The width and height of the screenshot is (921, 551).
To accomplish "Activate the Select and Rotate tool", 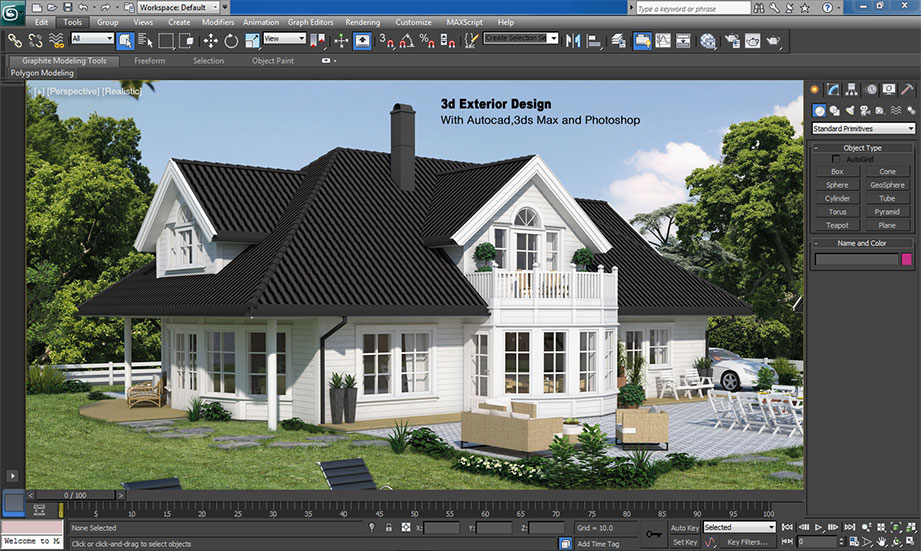I will pos(231,41).
